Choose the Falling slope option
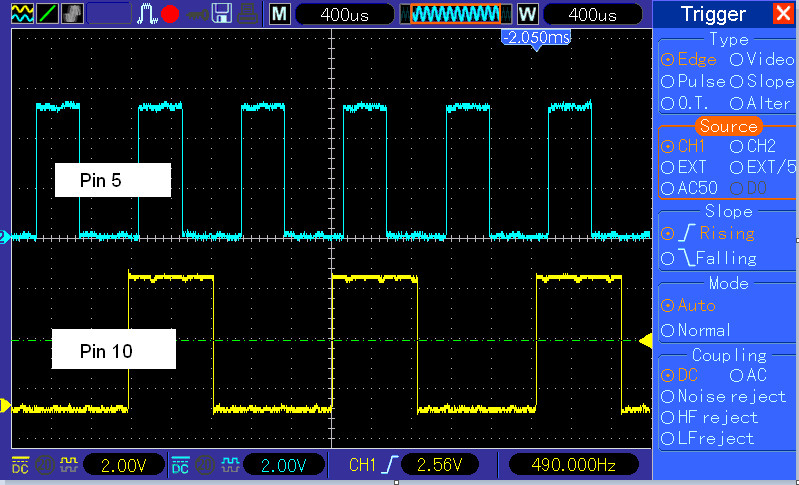Viewport: 799px width, 485px height. [x=709, y=258]
